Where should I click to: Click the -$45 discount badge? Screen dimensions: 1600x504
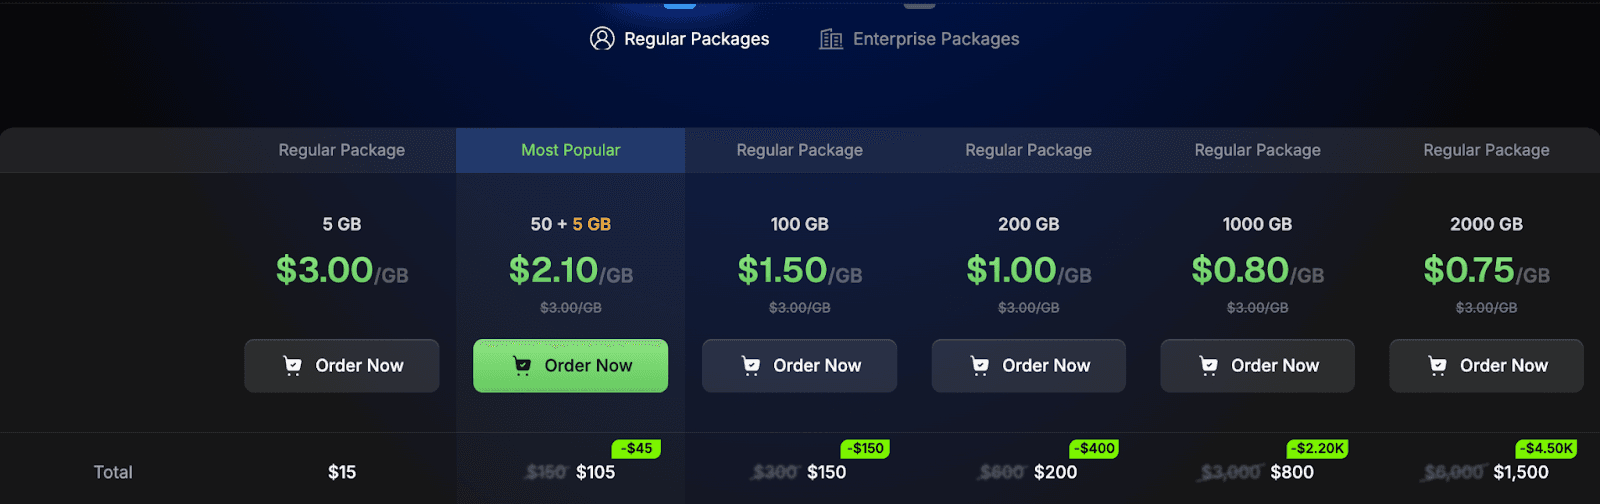[636, 448]
